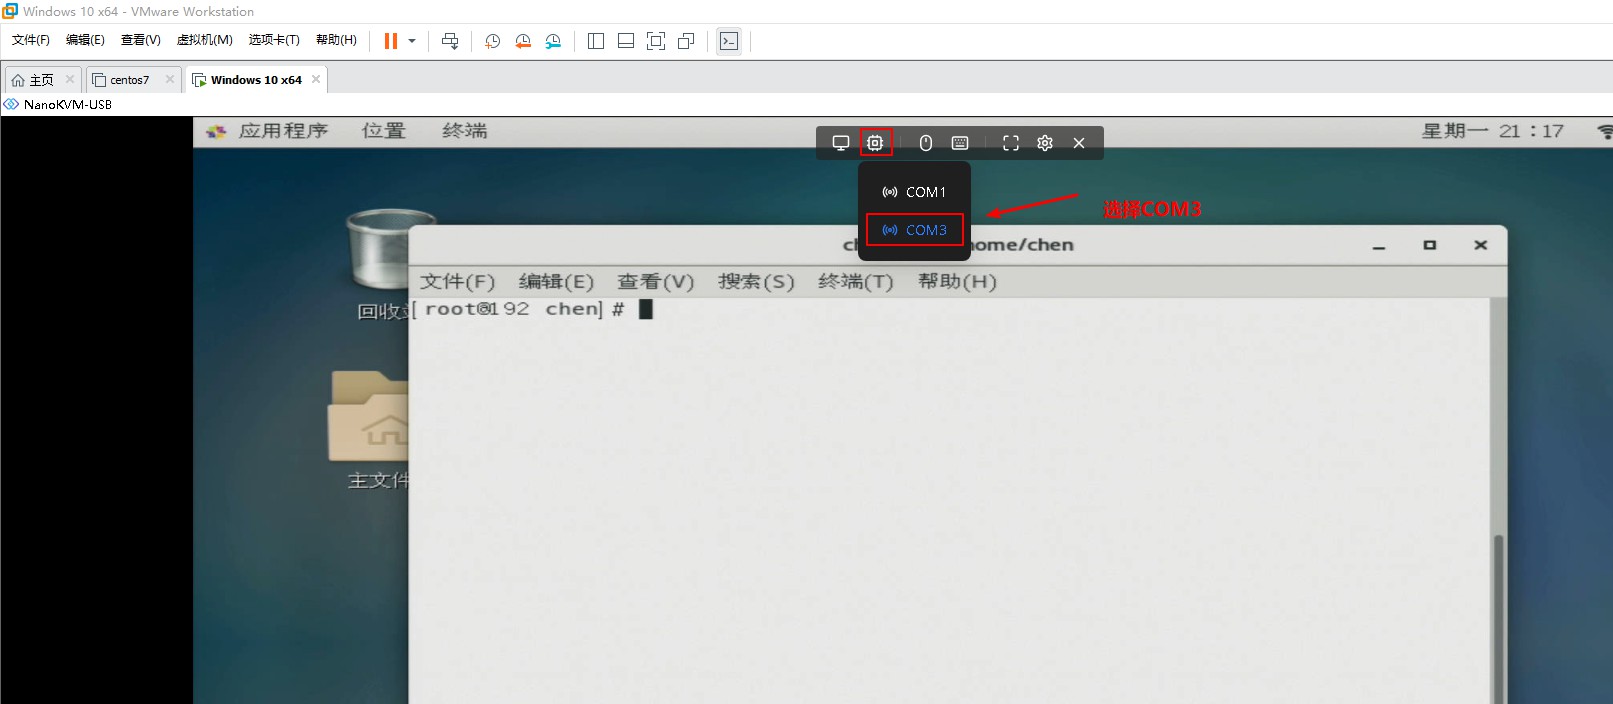Click the terminal vertical scrollbar
Image resolution: width=1613 pixels, height=704 pixels.
[1498, 618]
